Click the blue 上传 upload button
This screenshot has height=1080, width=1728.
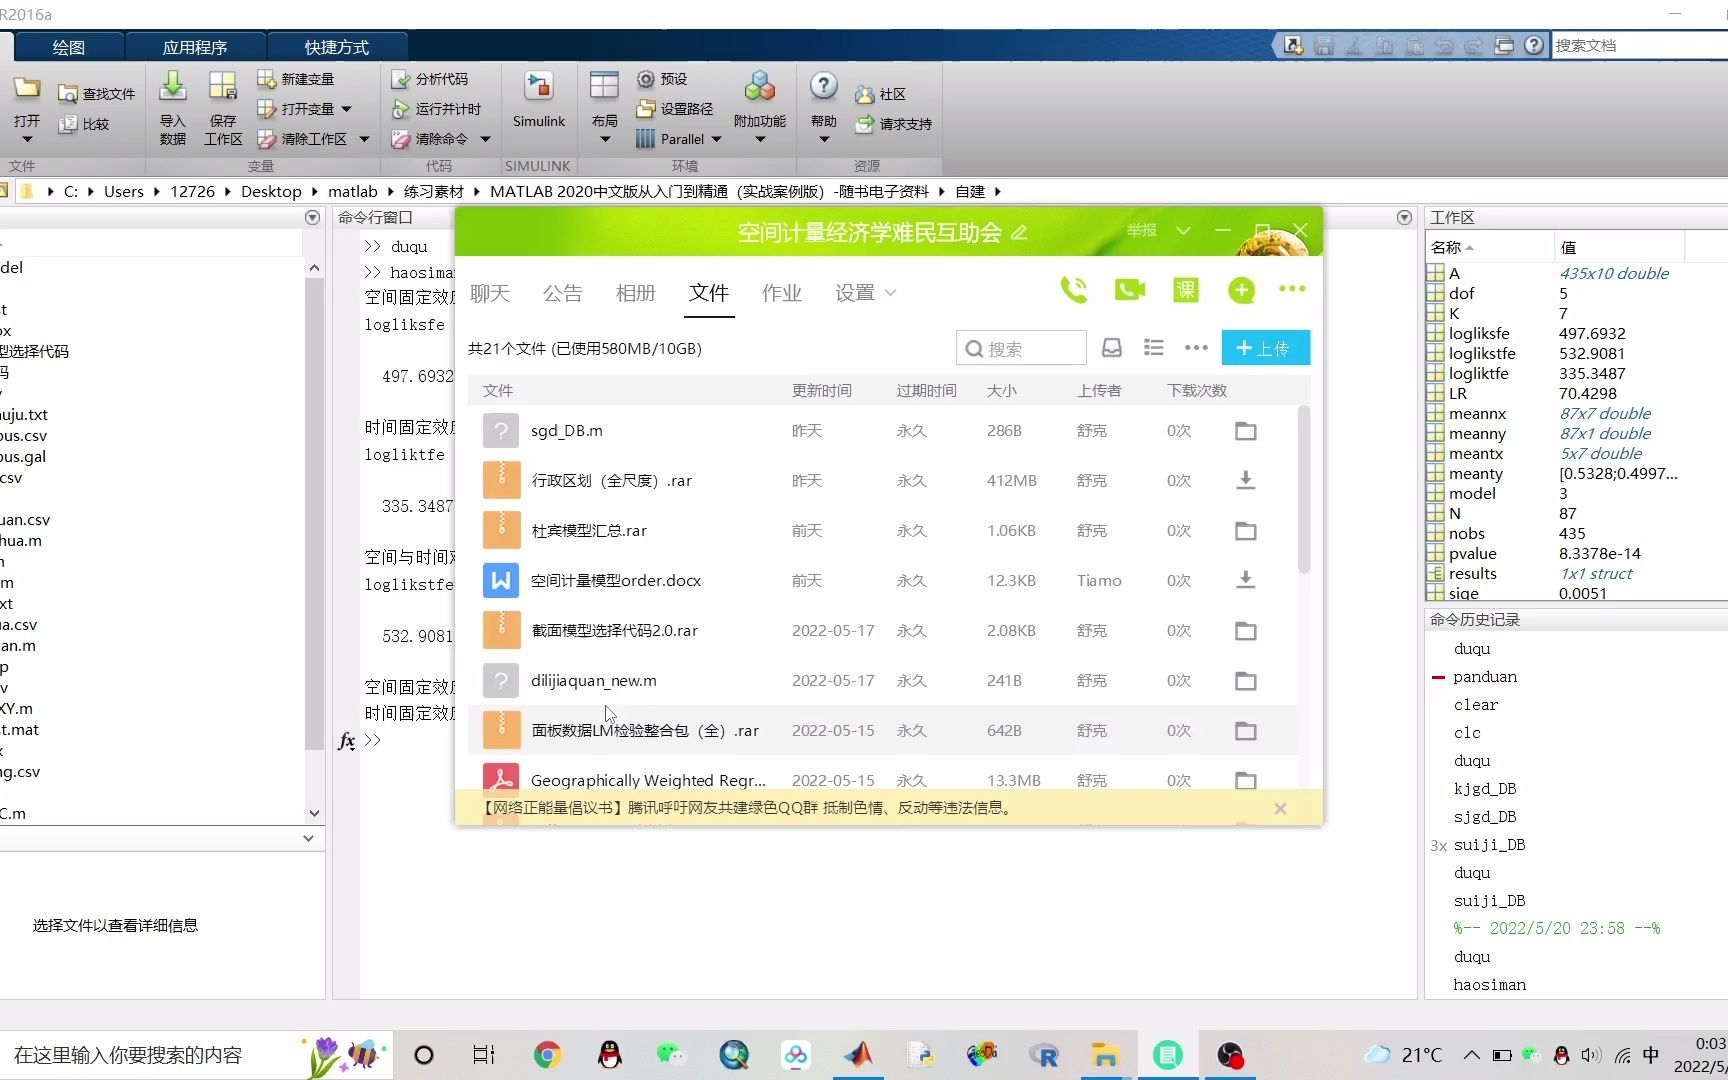tap(1264, 347)
